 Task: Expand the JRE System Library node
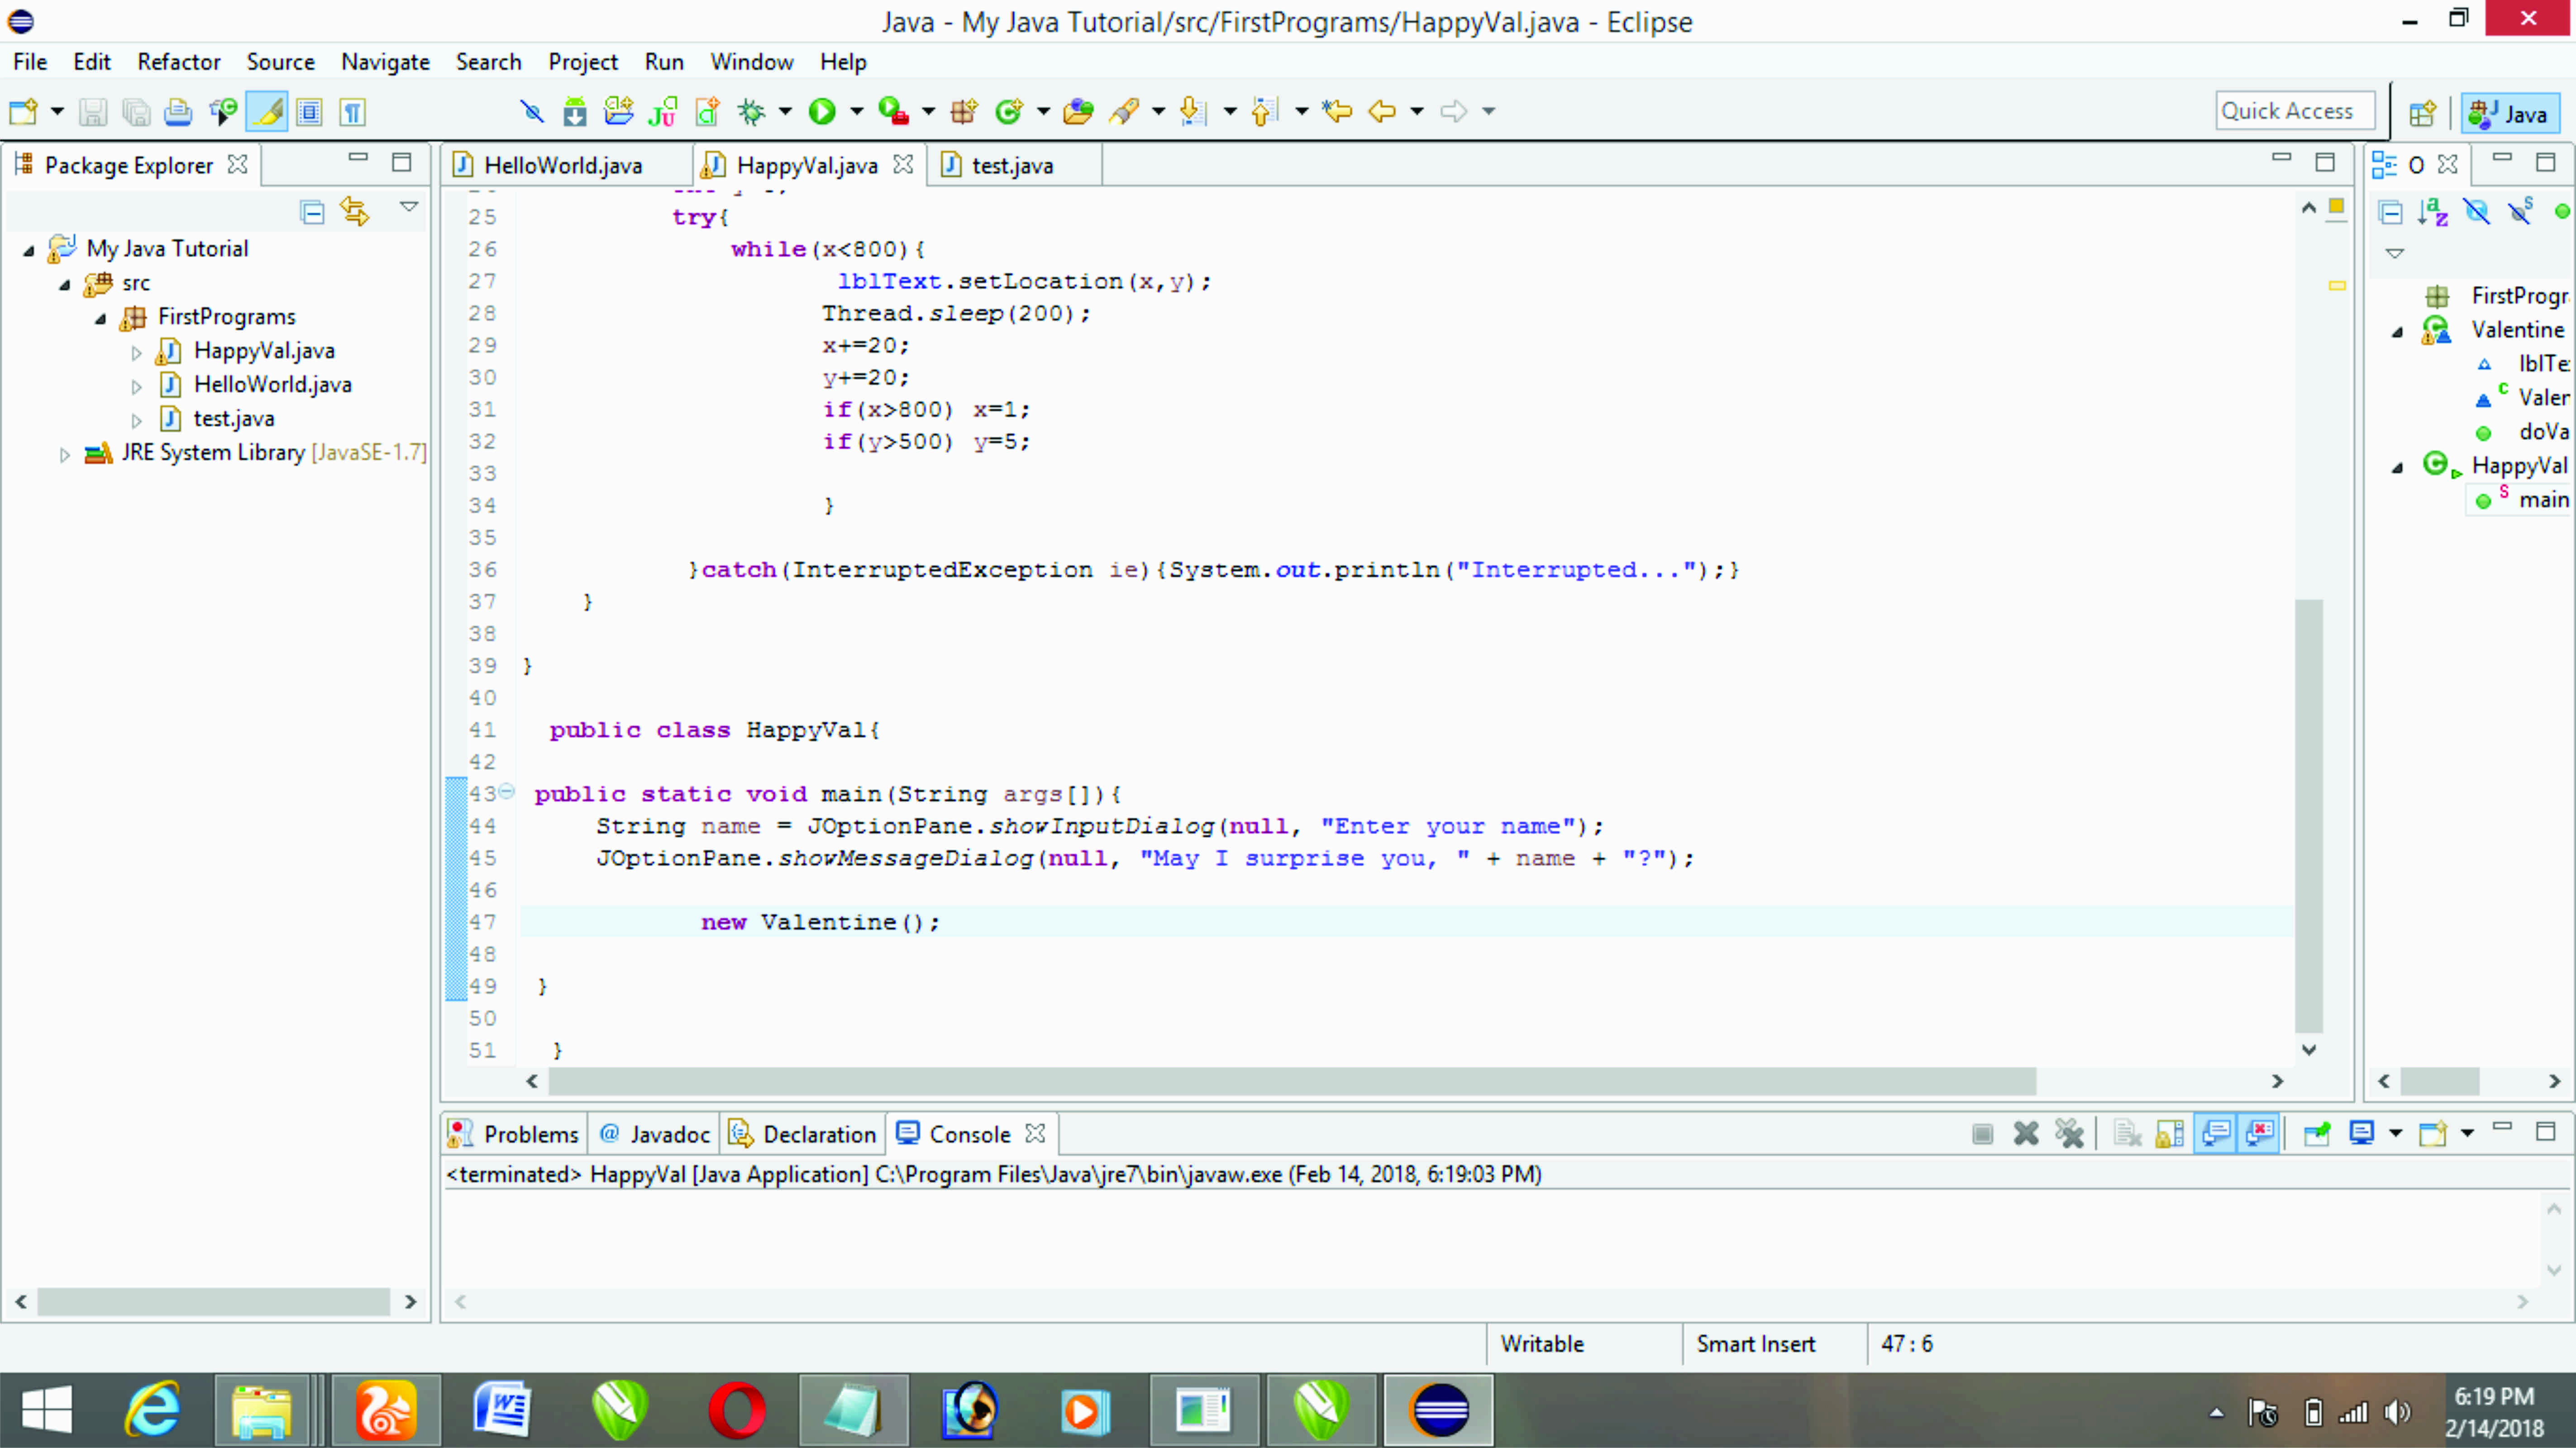coord(65,454)
